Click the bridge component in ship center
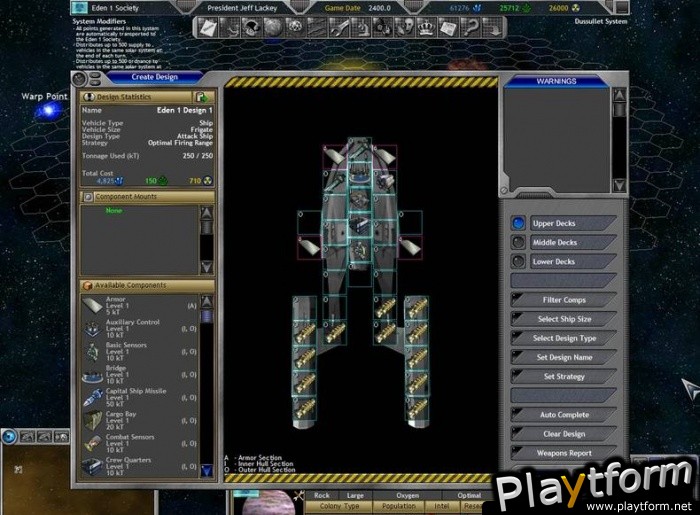700x515 pixels. [359, 174]
